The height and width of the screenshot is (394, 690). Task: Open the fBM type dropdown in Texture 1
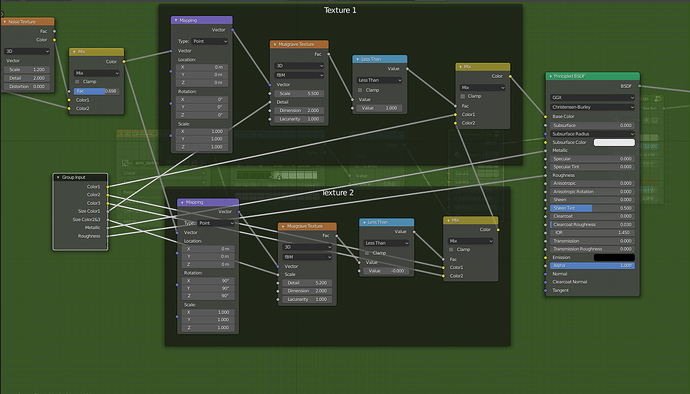299,75
